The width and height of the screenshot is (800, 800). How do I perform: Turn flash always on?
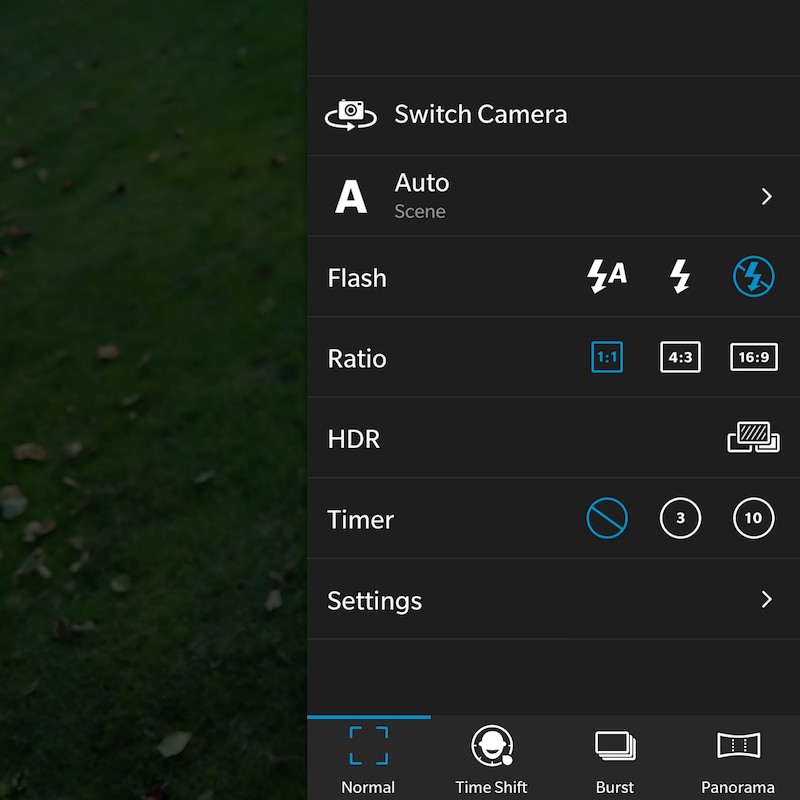coord(680,276)
